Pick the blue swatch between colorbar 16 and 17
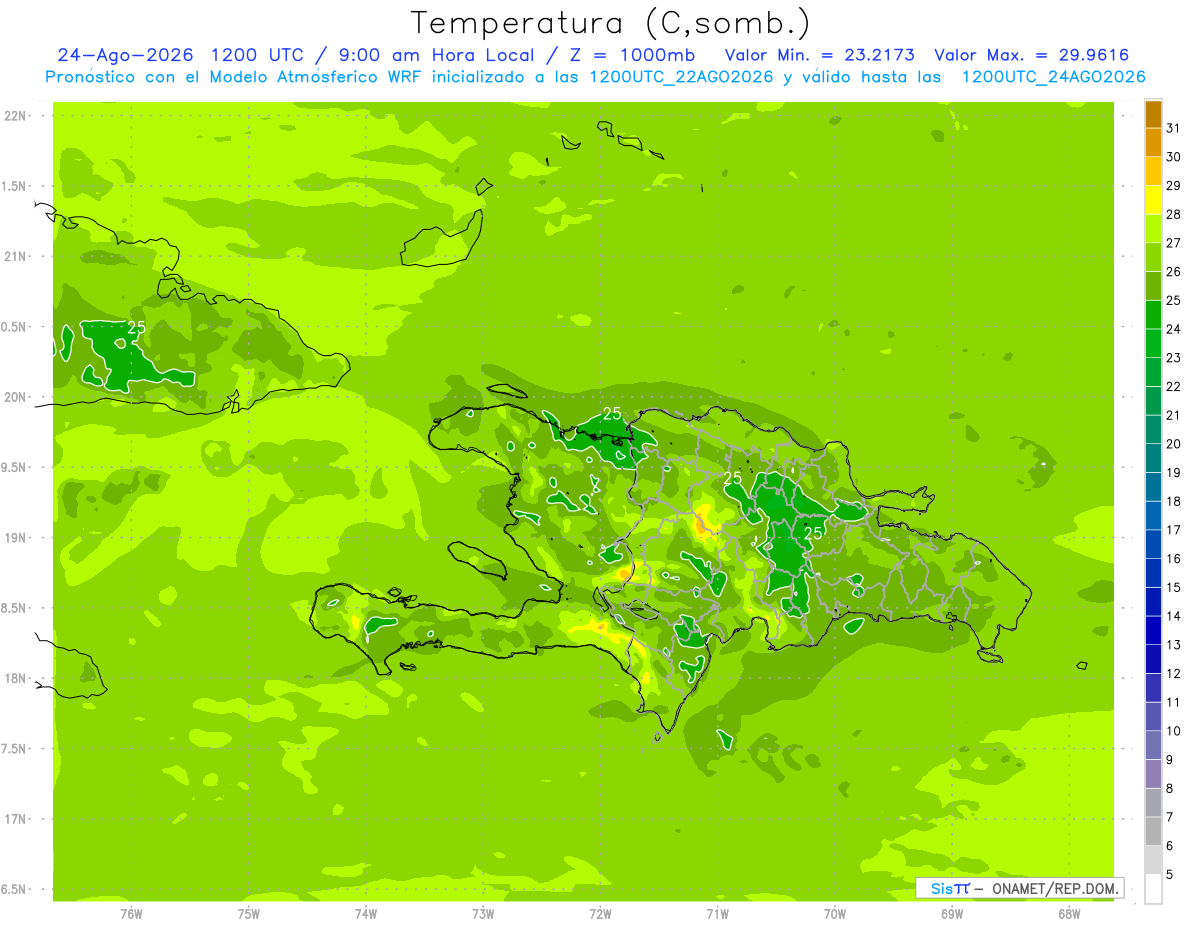 coord(1153,544)
